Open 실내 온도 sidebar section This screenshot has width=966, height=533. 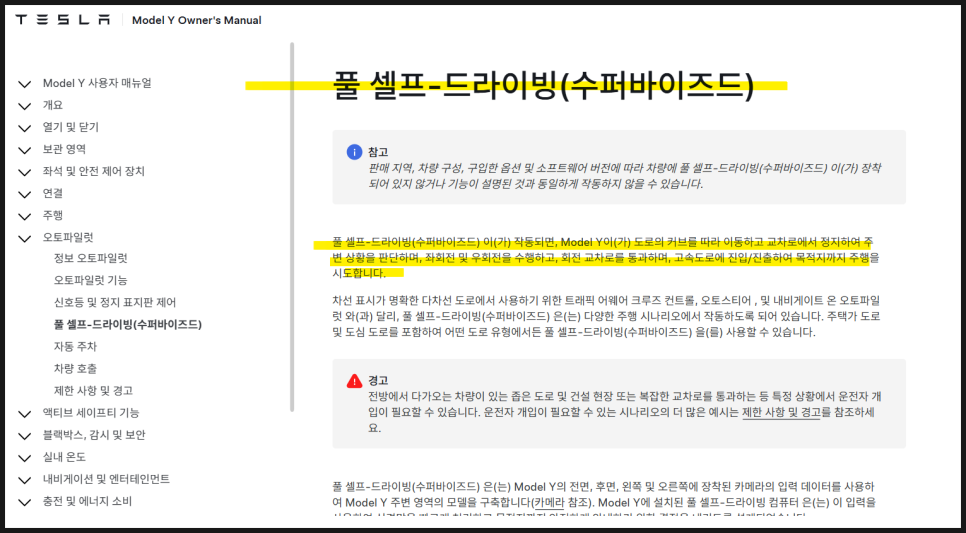point(64,457)
